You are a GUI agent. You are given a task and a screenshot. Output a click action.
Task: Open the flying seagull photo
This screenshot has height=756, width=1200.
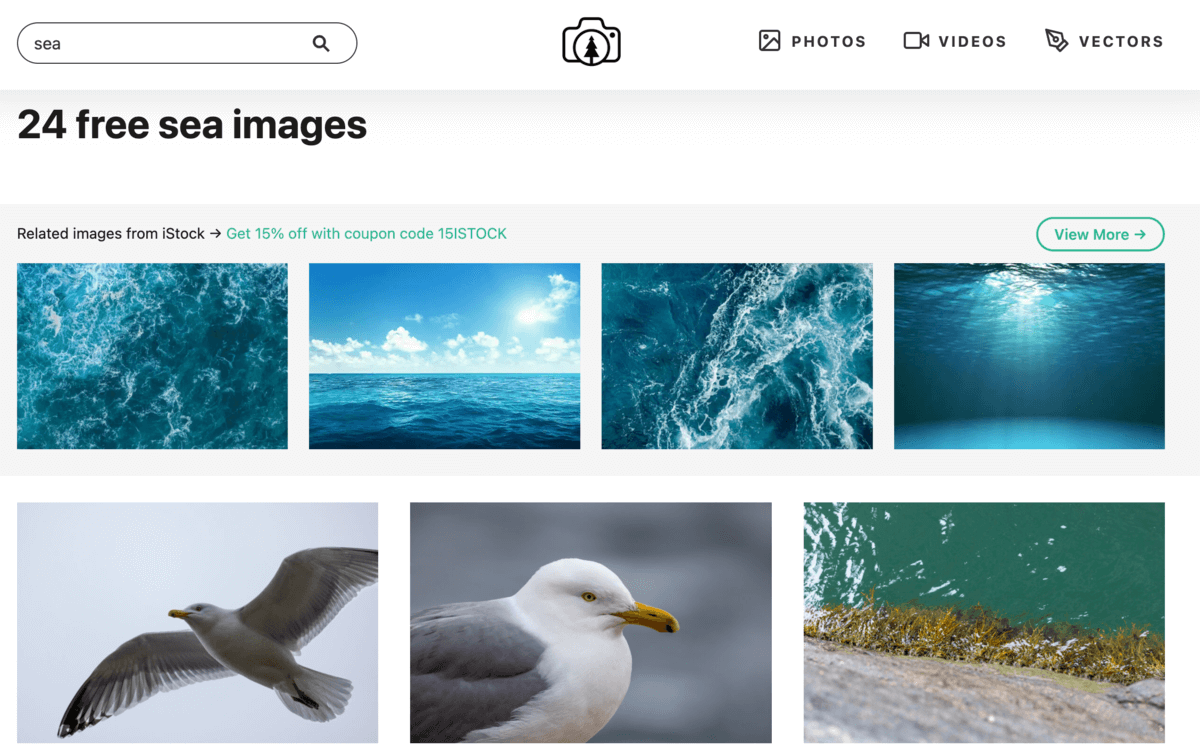coord(198,623)
